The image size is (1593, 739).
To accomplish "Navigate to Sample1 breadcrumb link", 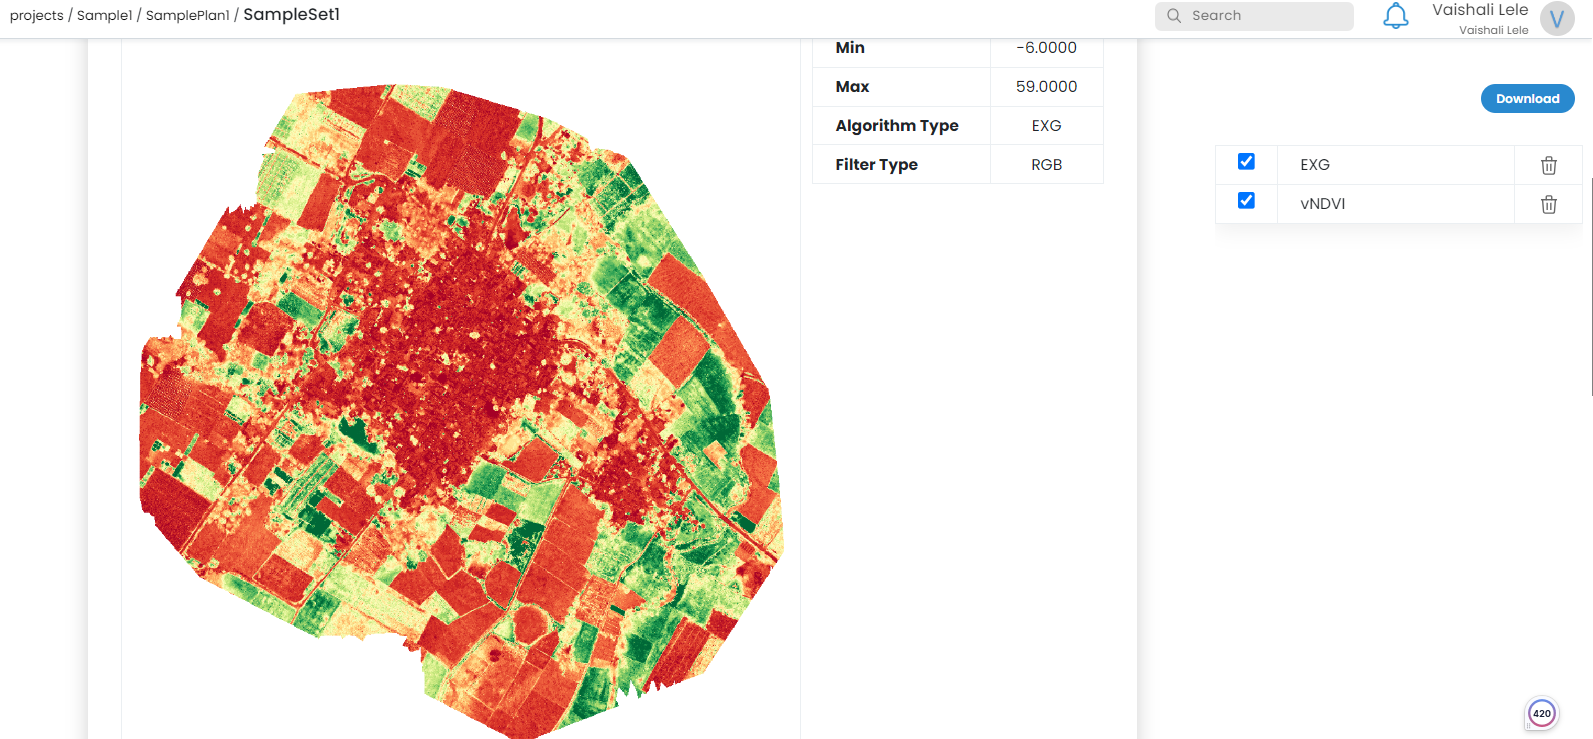I will 104,16.
